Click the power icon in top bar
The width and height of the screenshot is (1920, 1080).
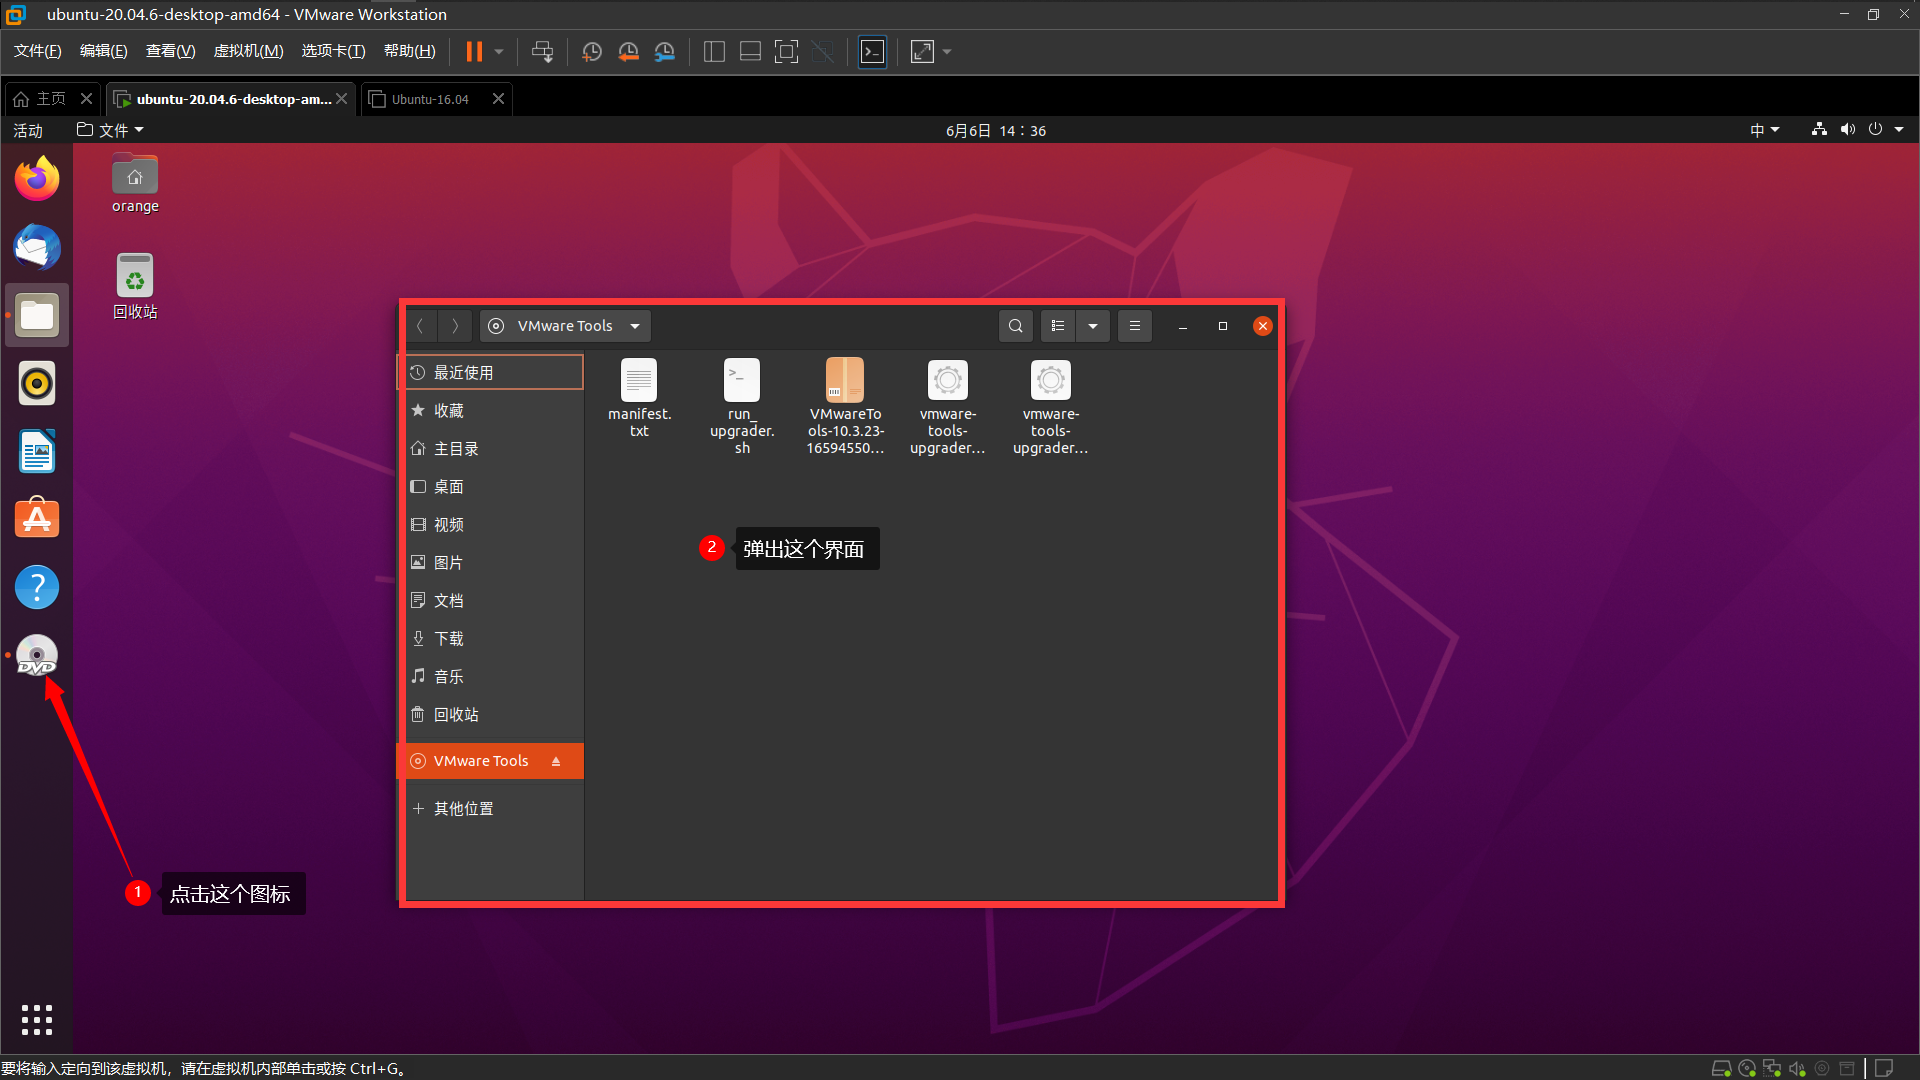pyautogui.click(x=1875, y=129)
